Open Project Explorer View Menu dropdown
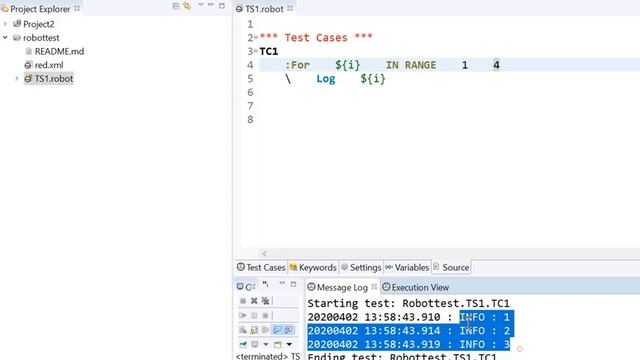 pos(200,5)
